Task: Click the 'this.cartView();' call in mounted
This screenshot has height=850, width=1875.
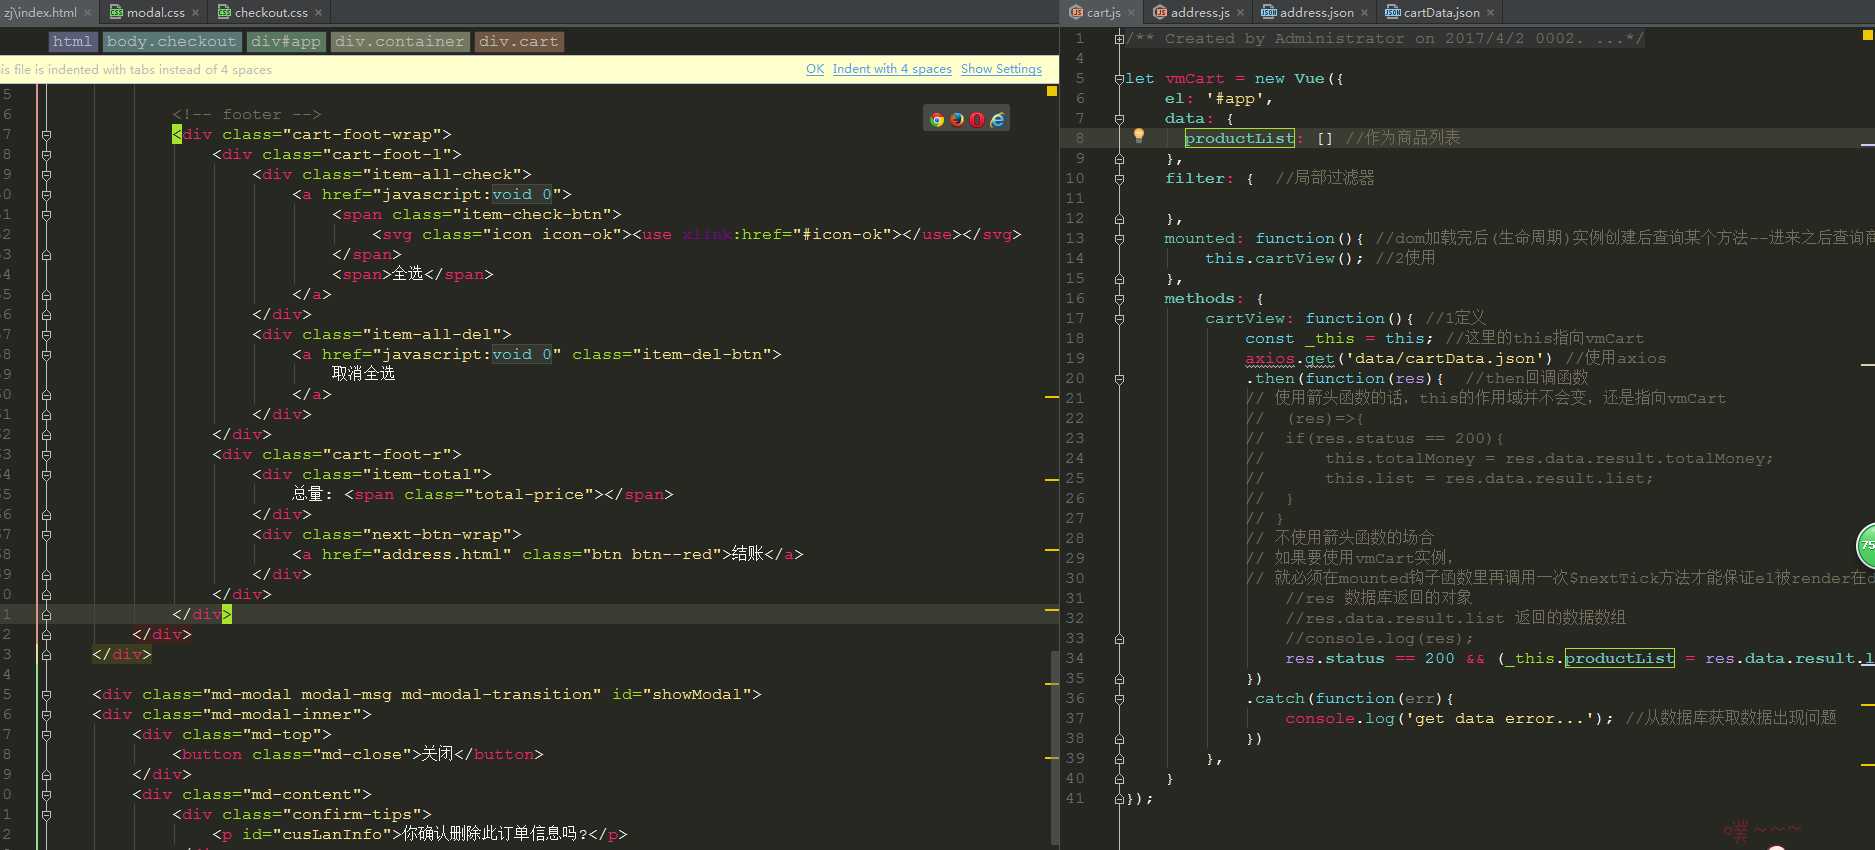Action: pos(1284,258)
